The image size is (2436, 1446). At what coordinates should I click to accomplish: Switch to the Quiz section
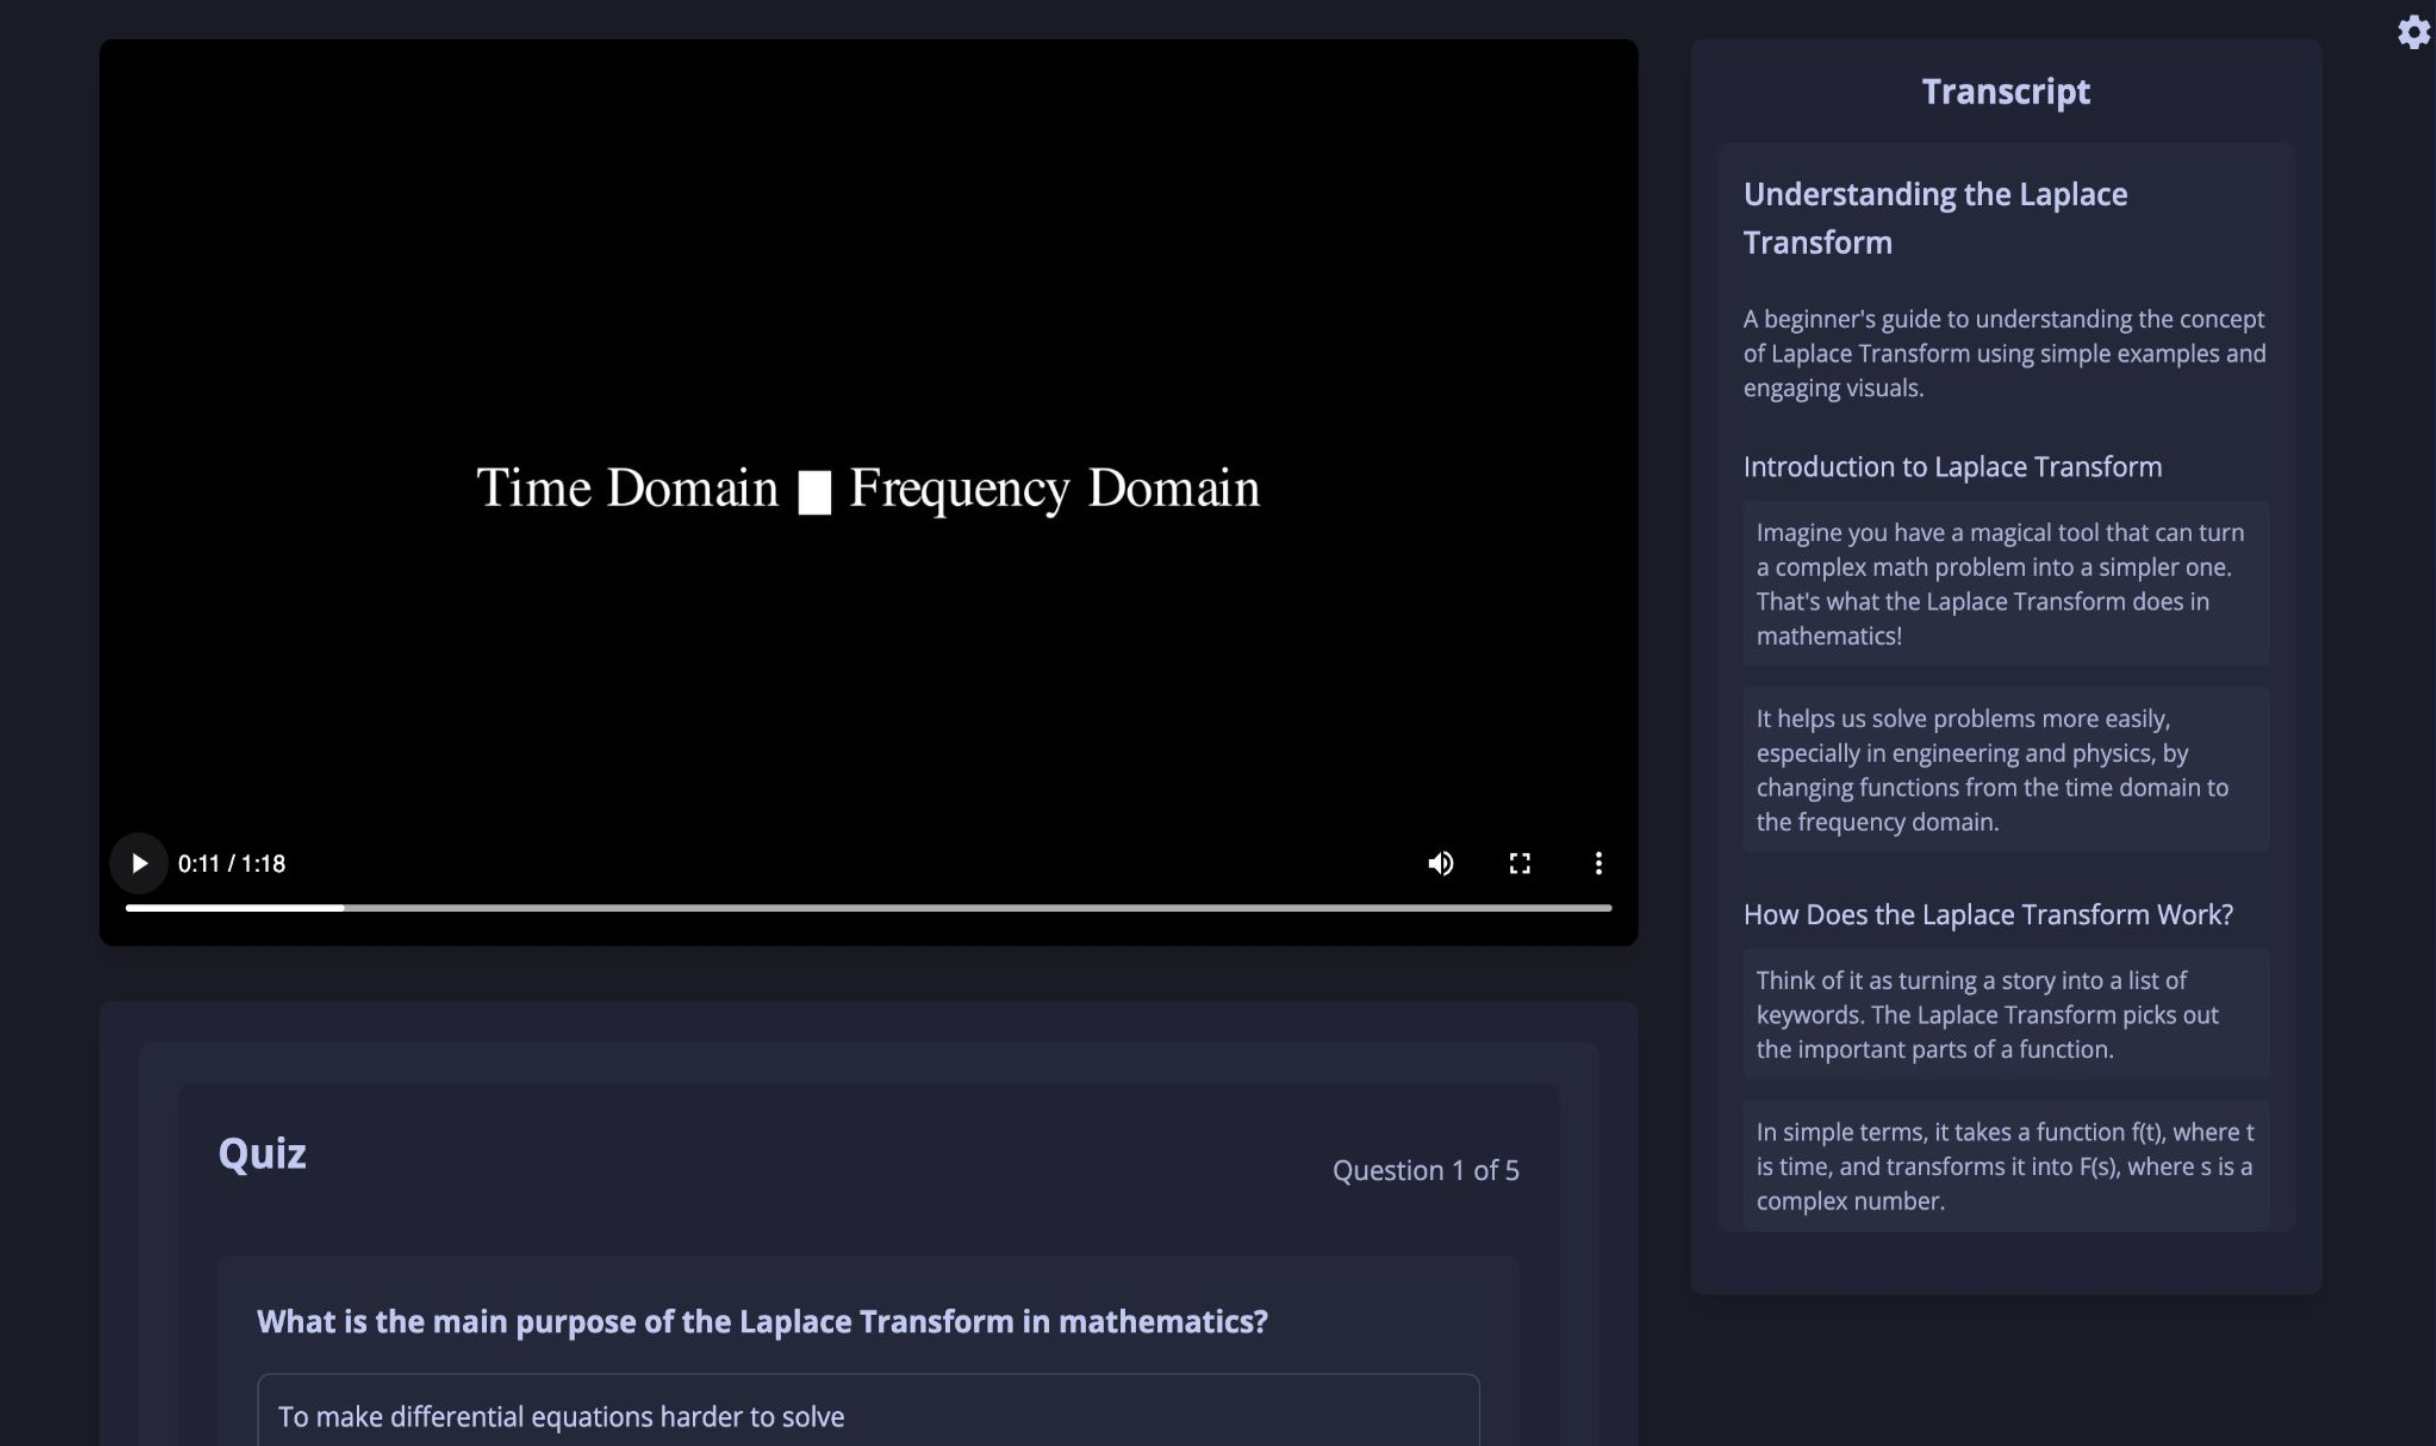pyautogui.click(x=262, y=1153)
